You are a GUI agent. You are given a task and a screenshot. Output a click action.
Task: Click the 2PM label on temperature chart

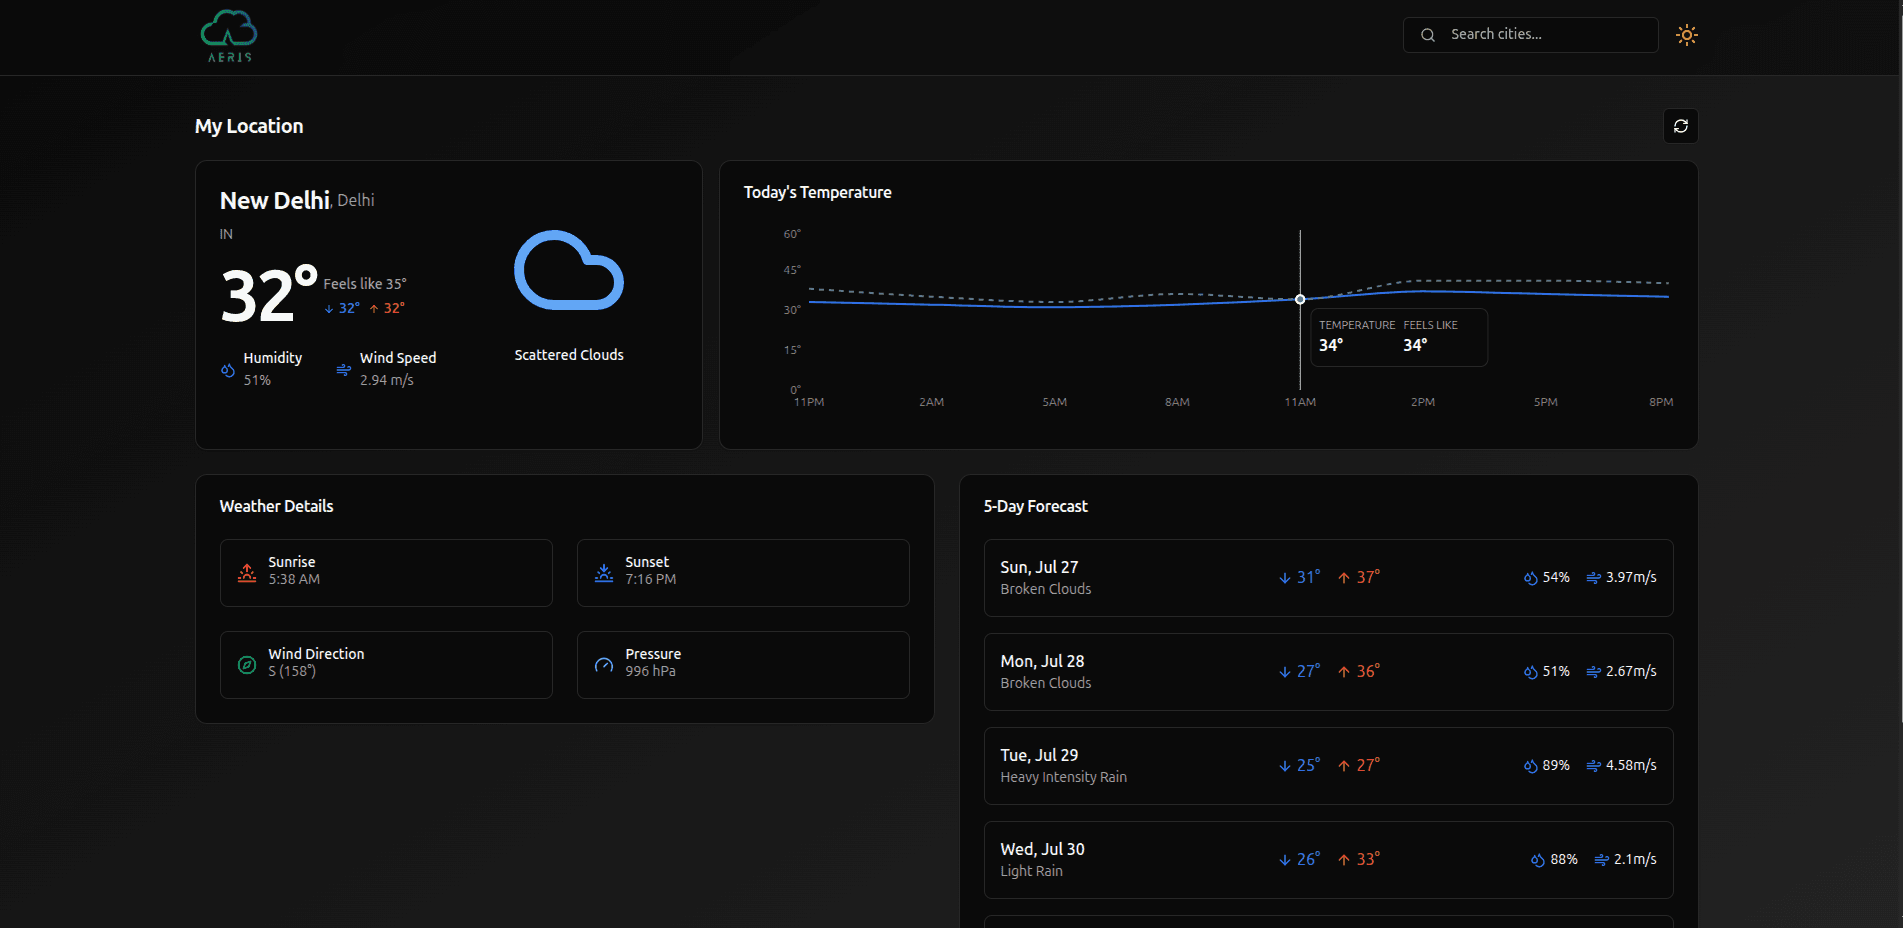click(x=1423, y=402)
